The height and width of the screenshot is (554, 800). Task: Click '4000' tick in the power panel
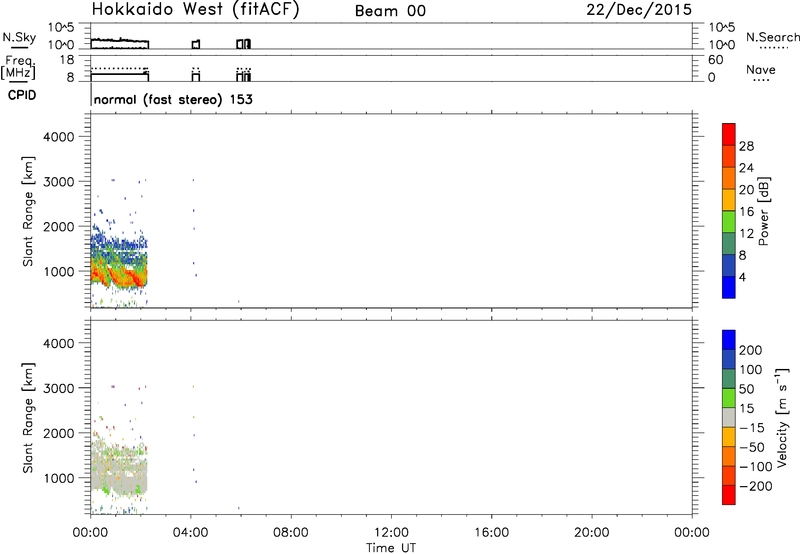pyautogui.click(x=58, y=137)
